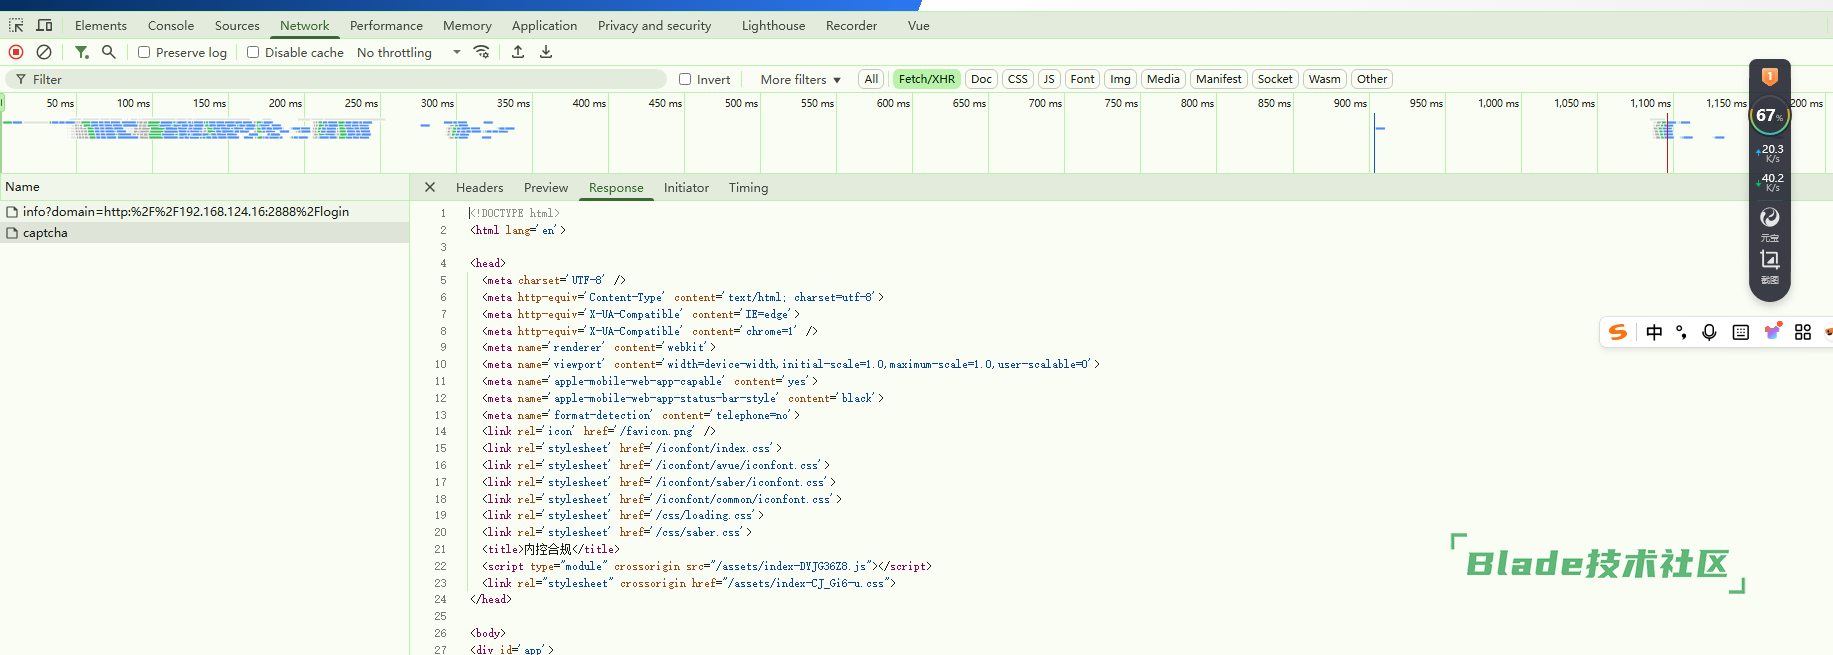
Task: Import HAR file with upload arrow
Action: point(518,52)
